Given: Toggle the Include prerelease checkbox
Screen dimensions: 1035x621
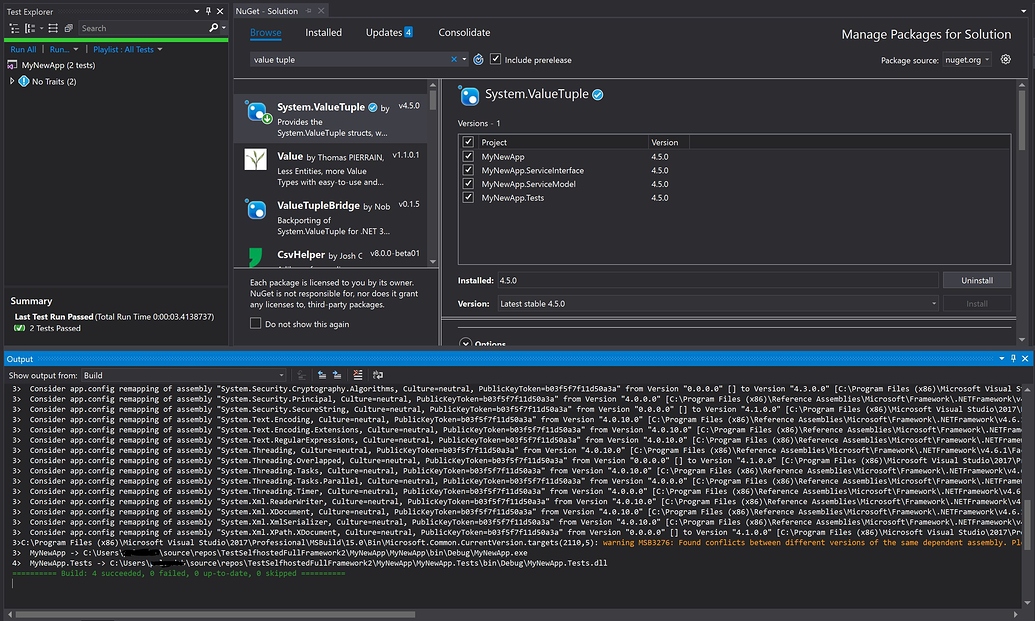Looking at the screenshot, I should (495, 59).
